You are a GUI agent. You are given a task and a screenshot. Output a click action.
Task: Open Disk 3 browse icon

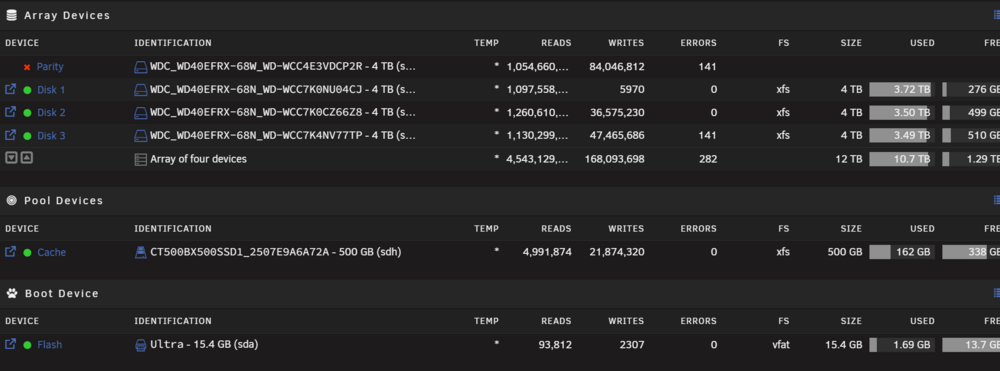click(x=11, y=135)
